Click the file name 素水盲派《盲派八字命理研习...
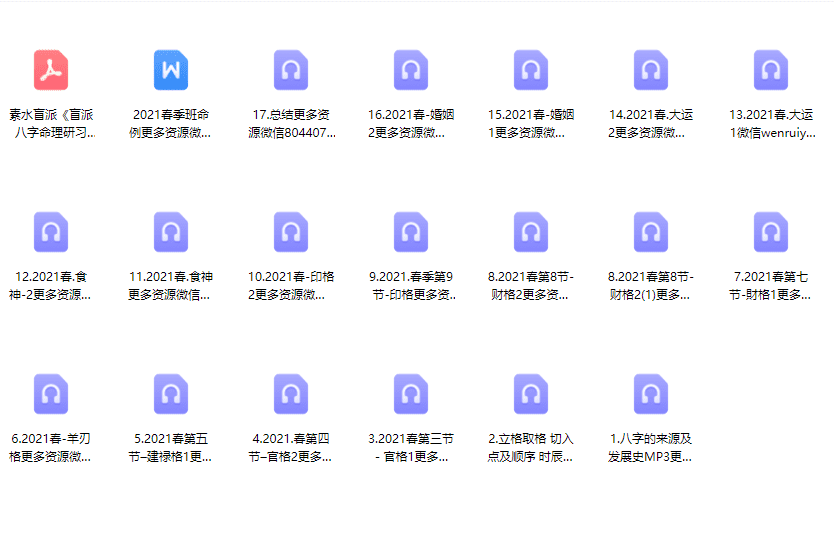The image size is (834, 537). [52, 124]
